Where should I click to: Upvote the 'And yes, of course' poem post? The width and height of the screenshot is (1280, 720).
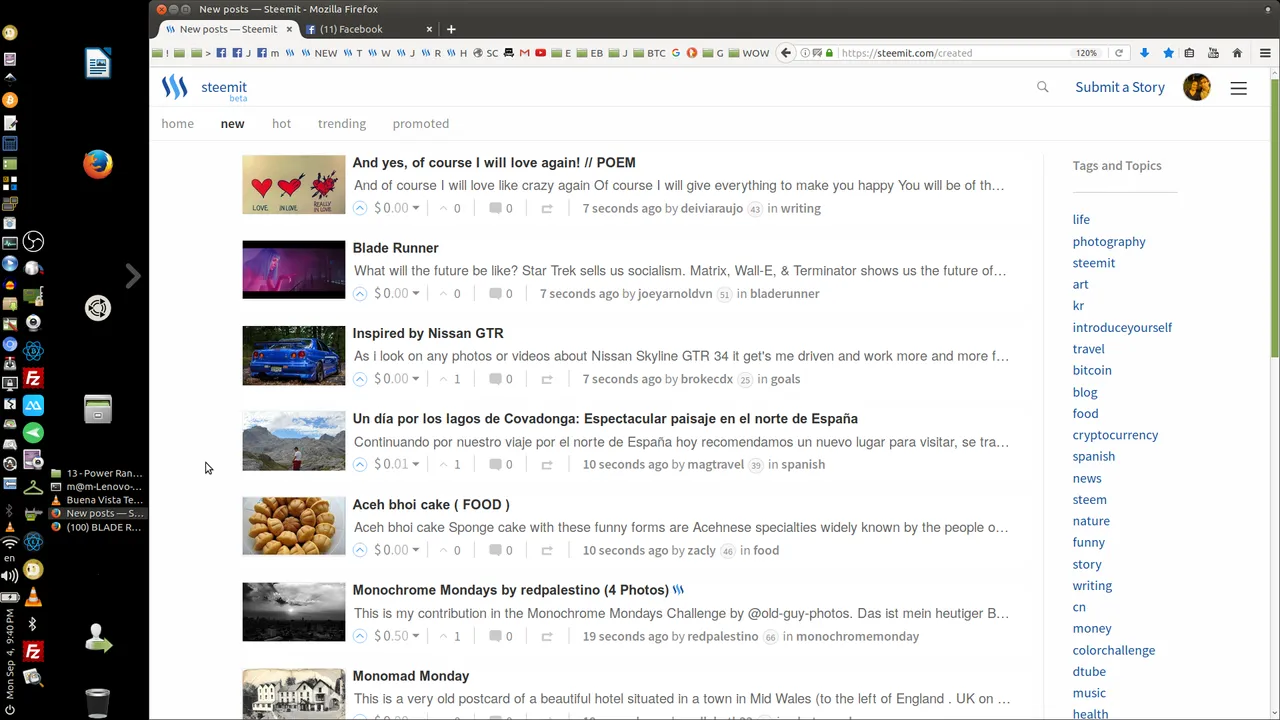(x=360, y=208)
